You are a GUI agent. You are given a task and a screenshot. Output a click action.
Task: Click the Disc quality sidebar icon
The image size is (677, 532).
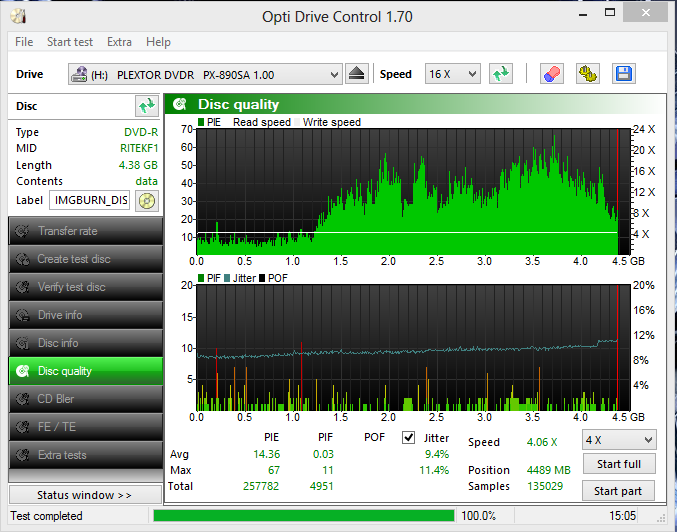pyautogui.click(x=22, y=371)
